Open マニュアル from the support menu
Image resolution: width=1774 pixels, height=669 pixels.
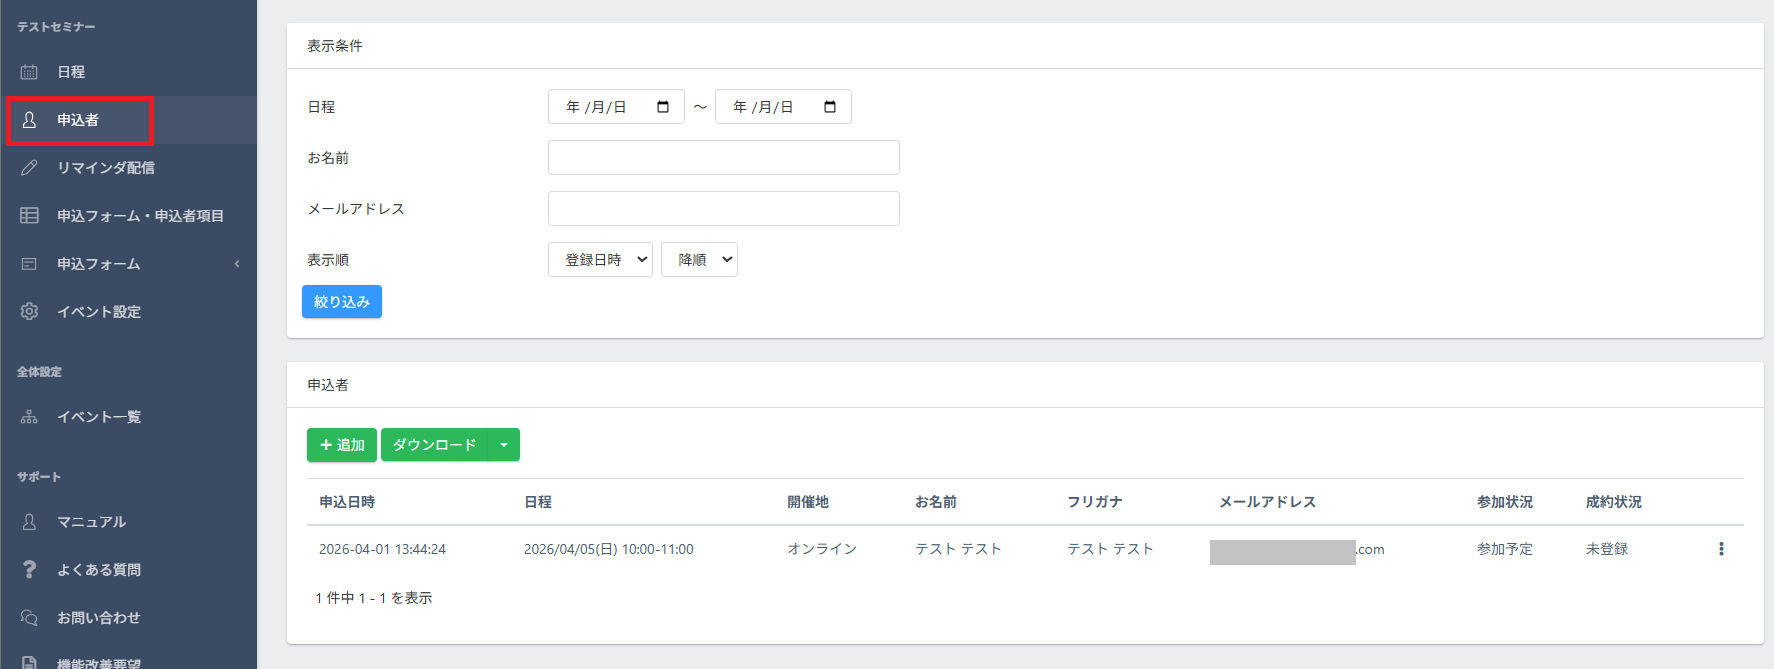tap(91, 522)
